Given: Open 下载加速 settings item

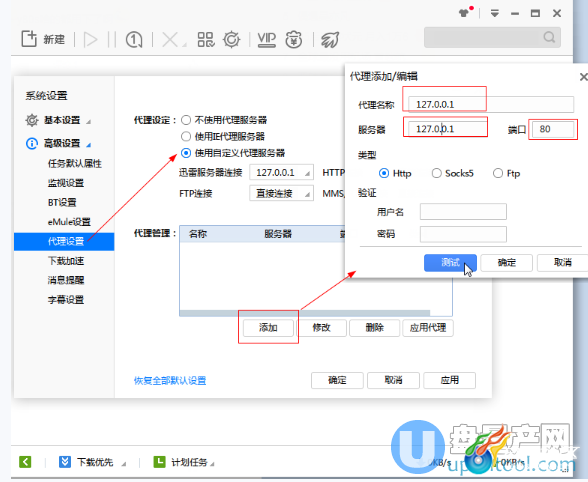Looking at the screenshot, I should 66,261.
